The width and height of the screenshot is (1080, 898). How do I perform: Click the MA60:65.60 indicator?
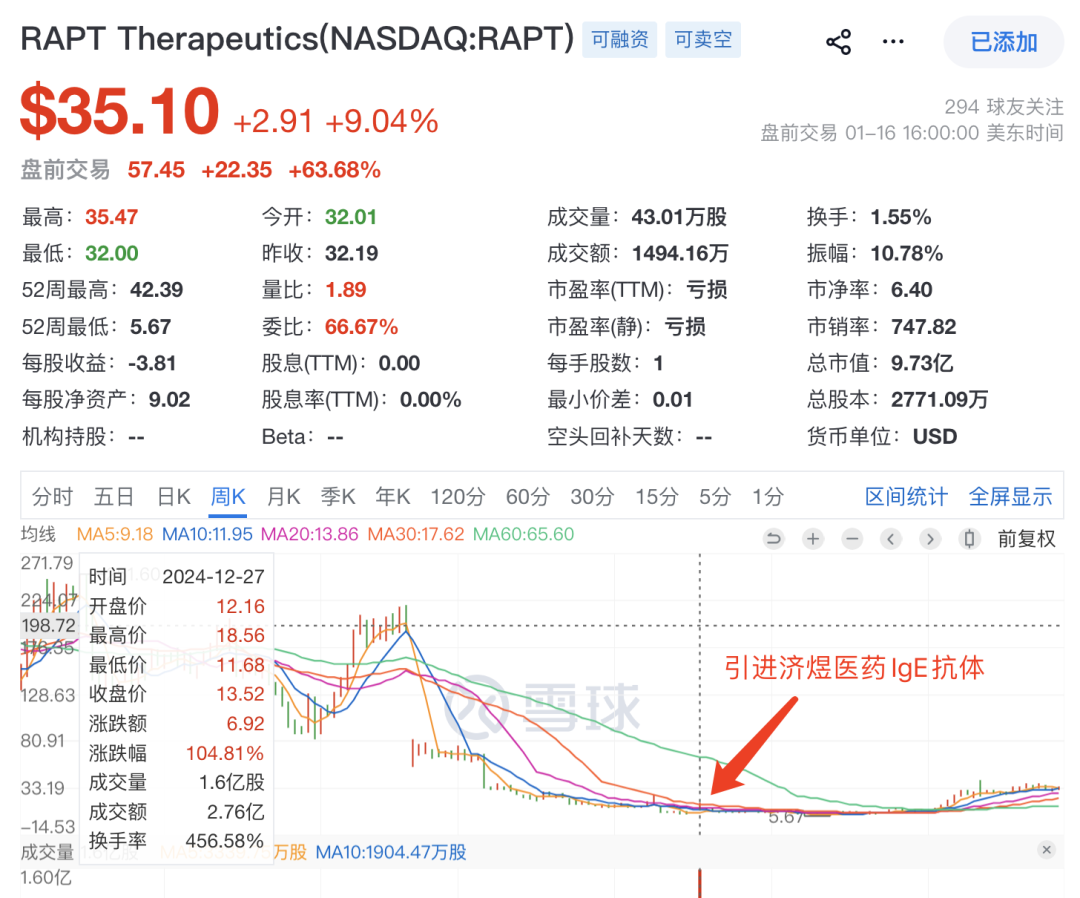523,534
